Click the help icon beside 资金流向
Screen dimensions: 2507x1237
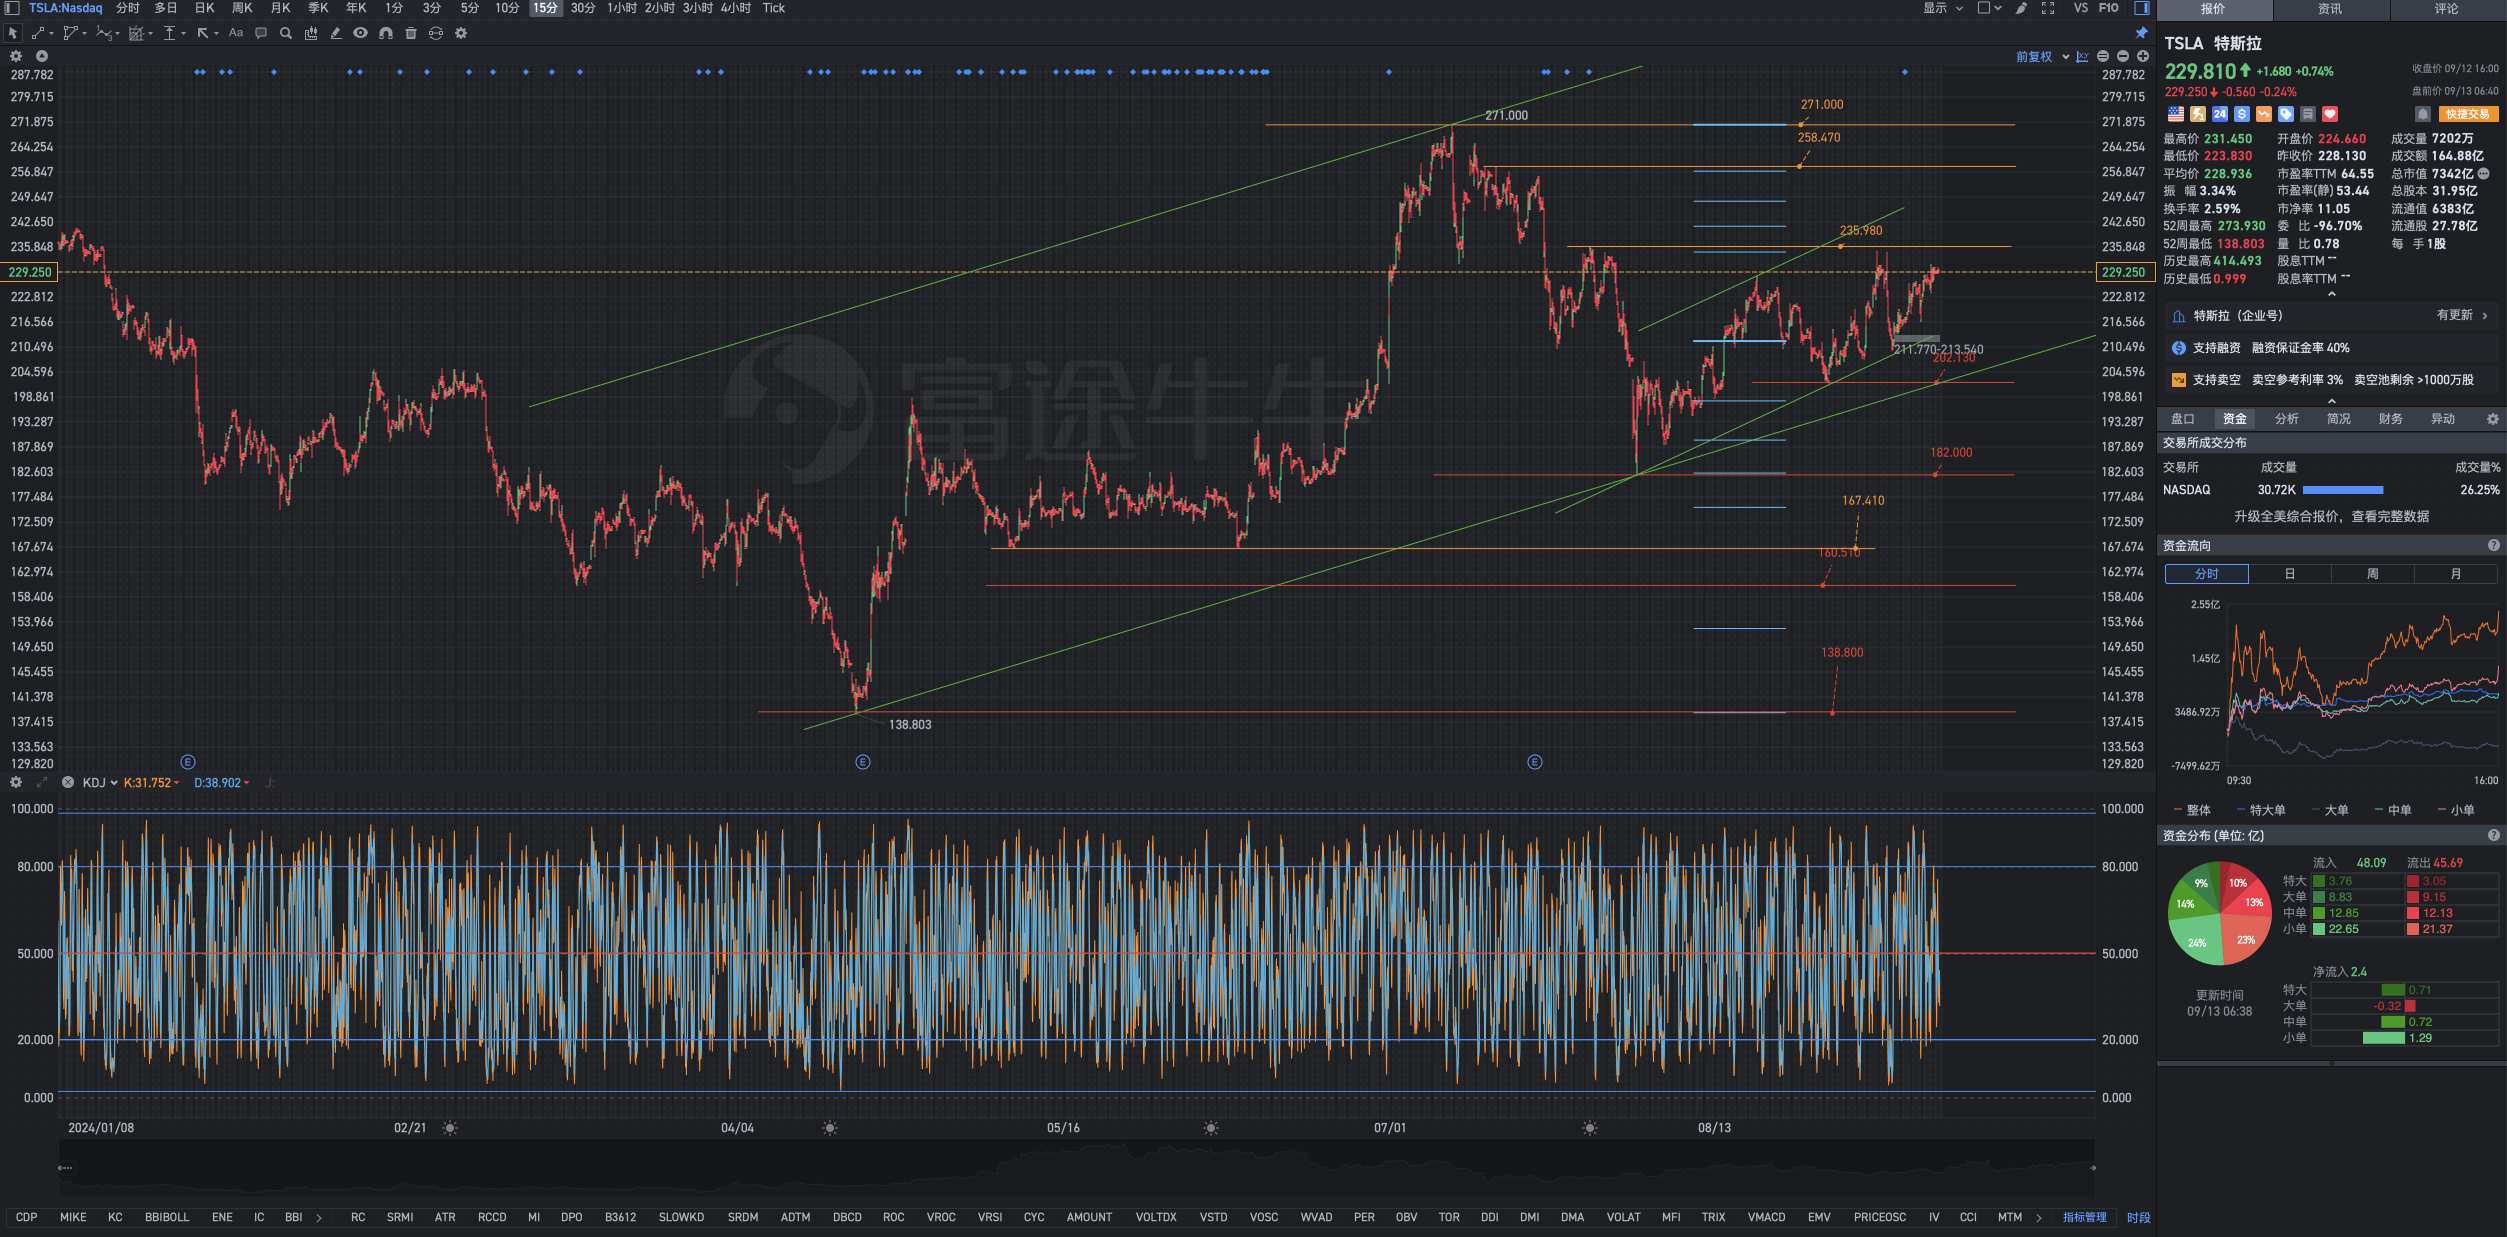(x=2493, y=545)
